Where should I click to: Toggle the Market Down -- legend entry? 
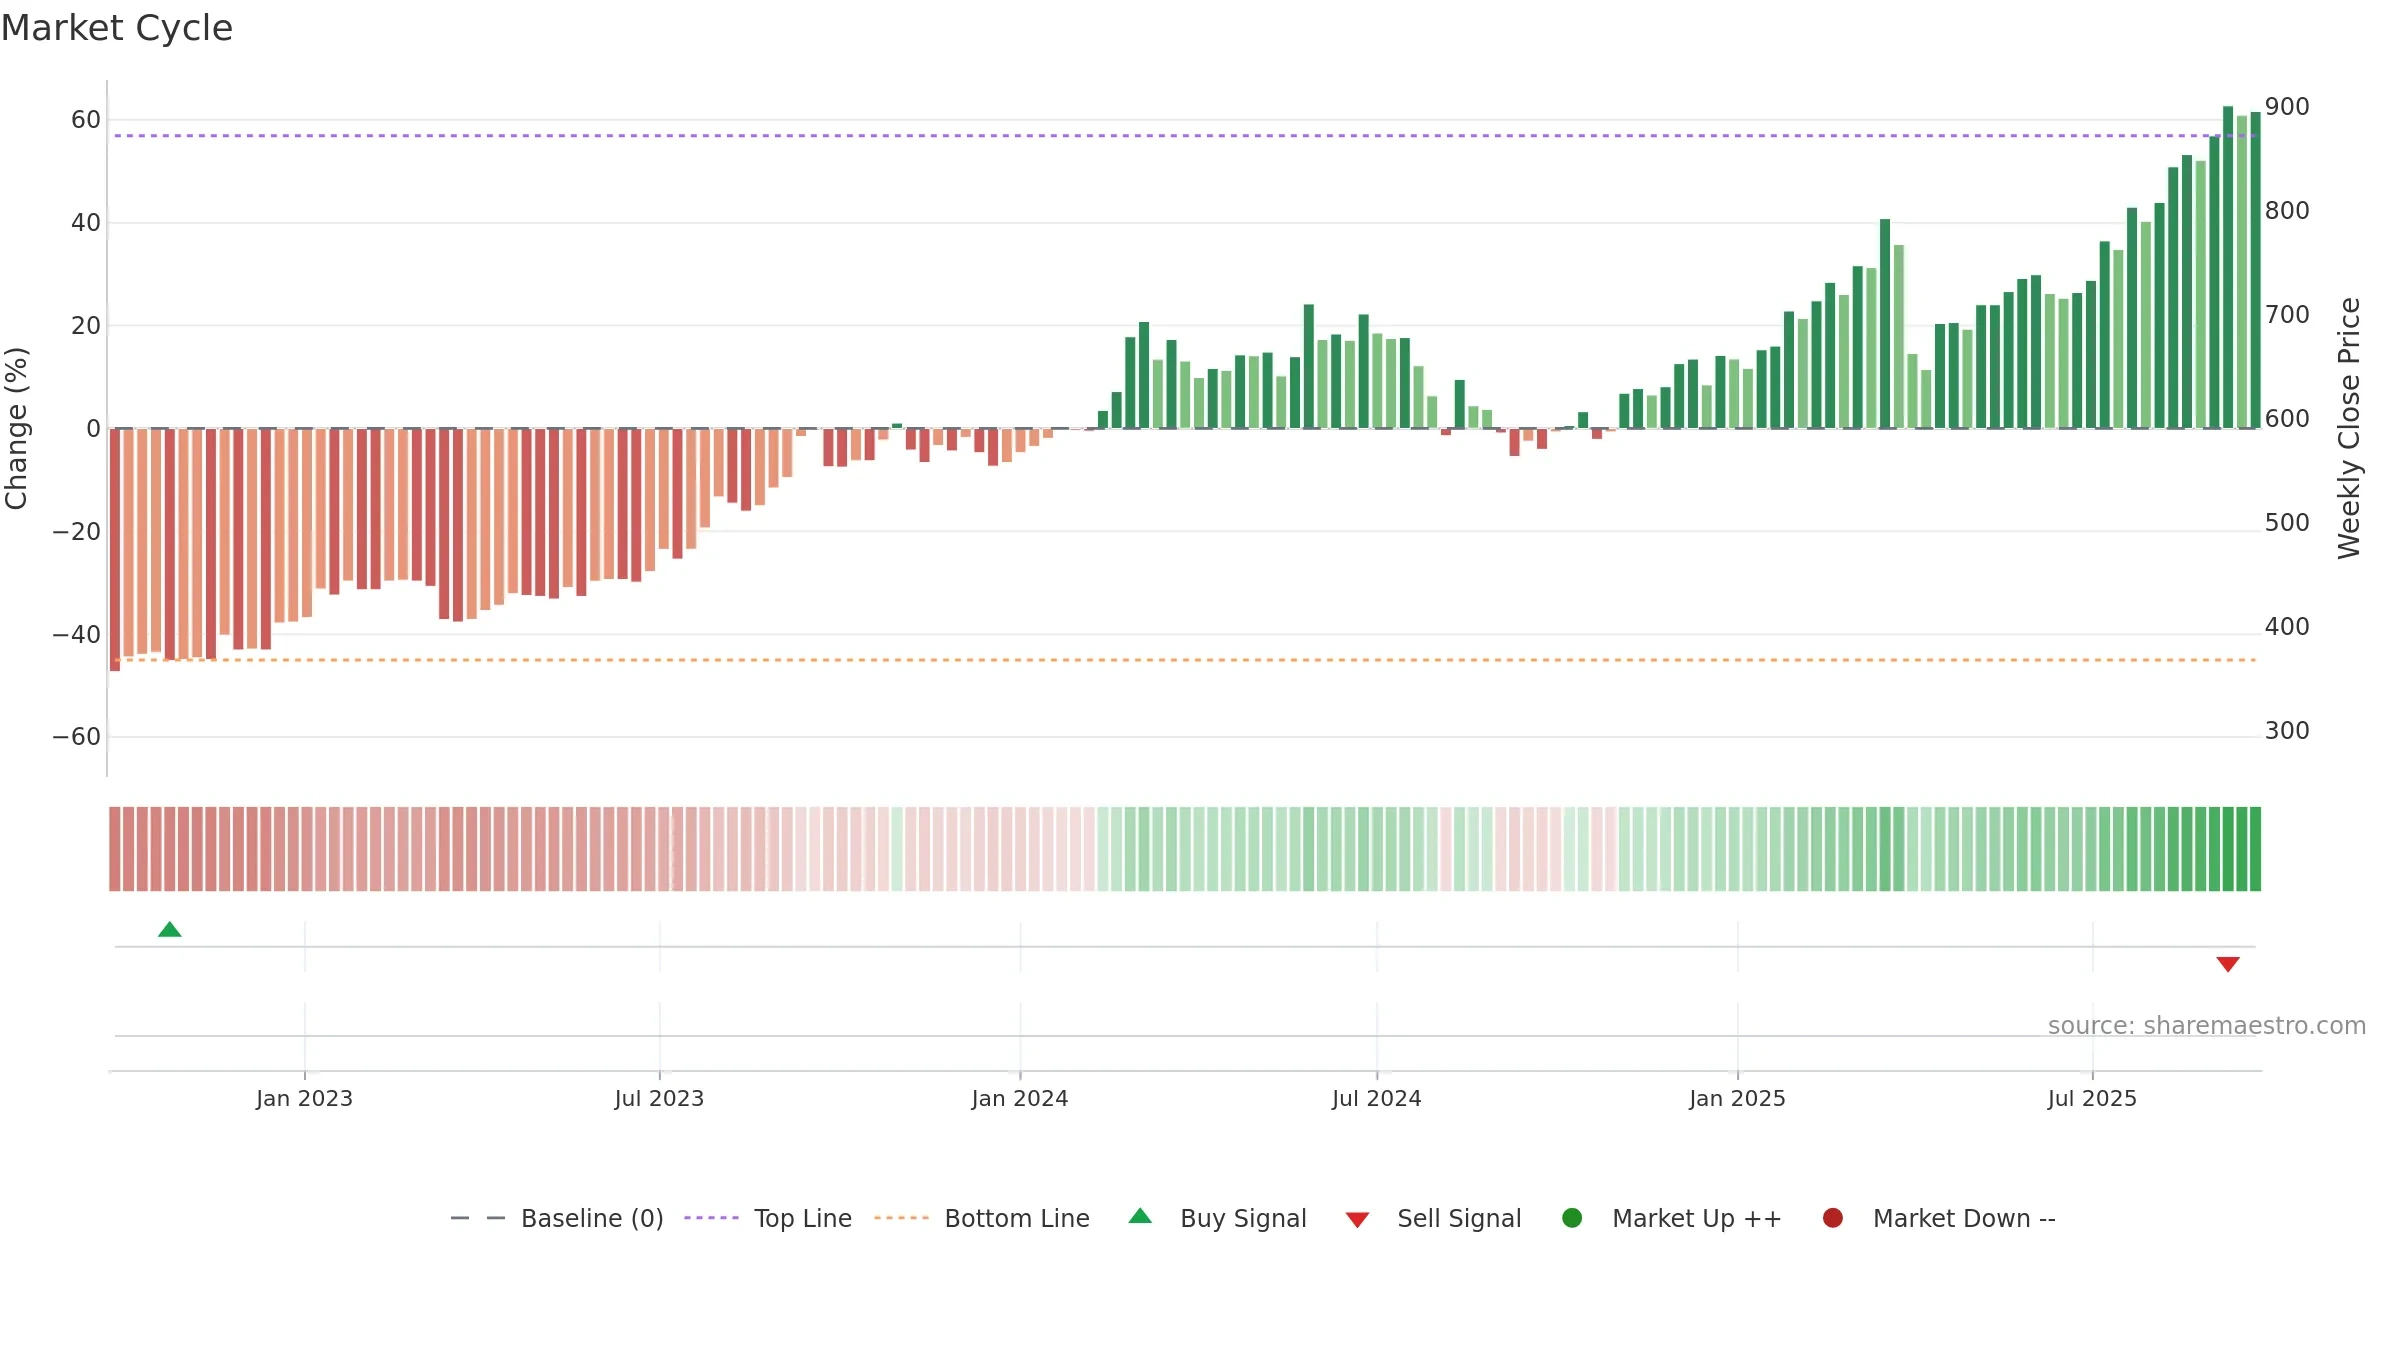tap(1939, 1218)
